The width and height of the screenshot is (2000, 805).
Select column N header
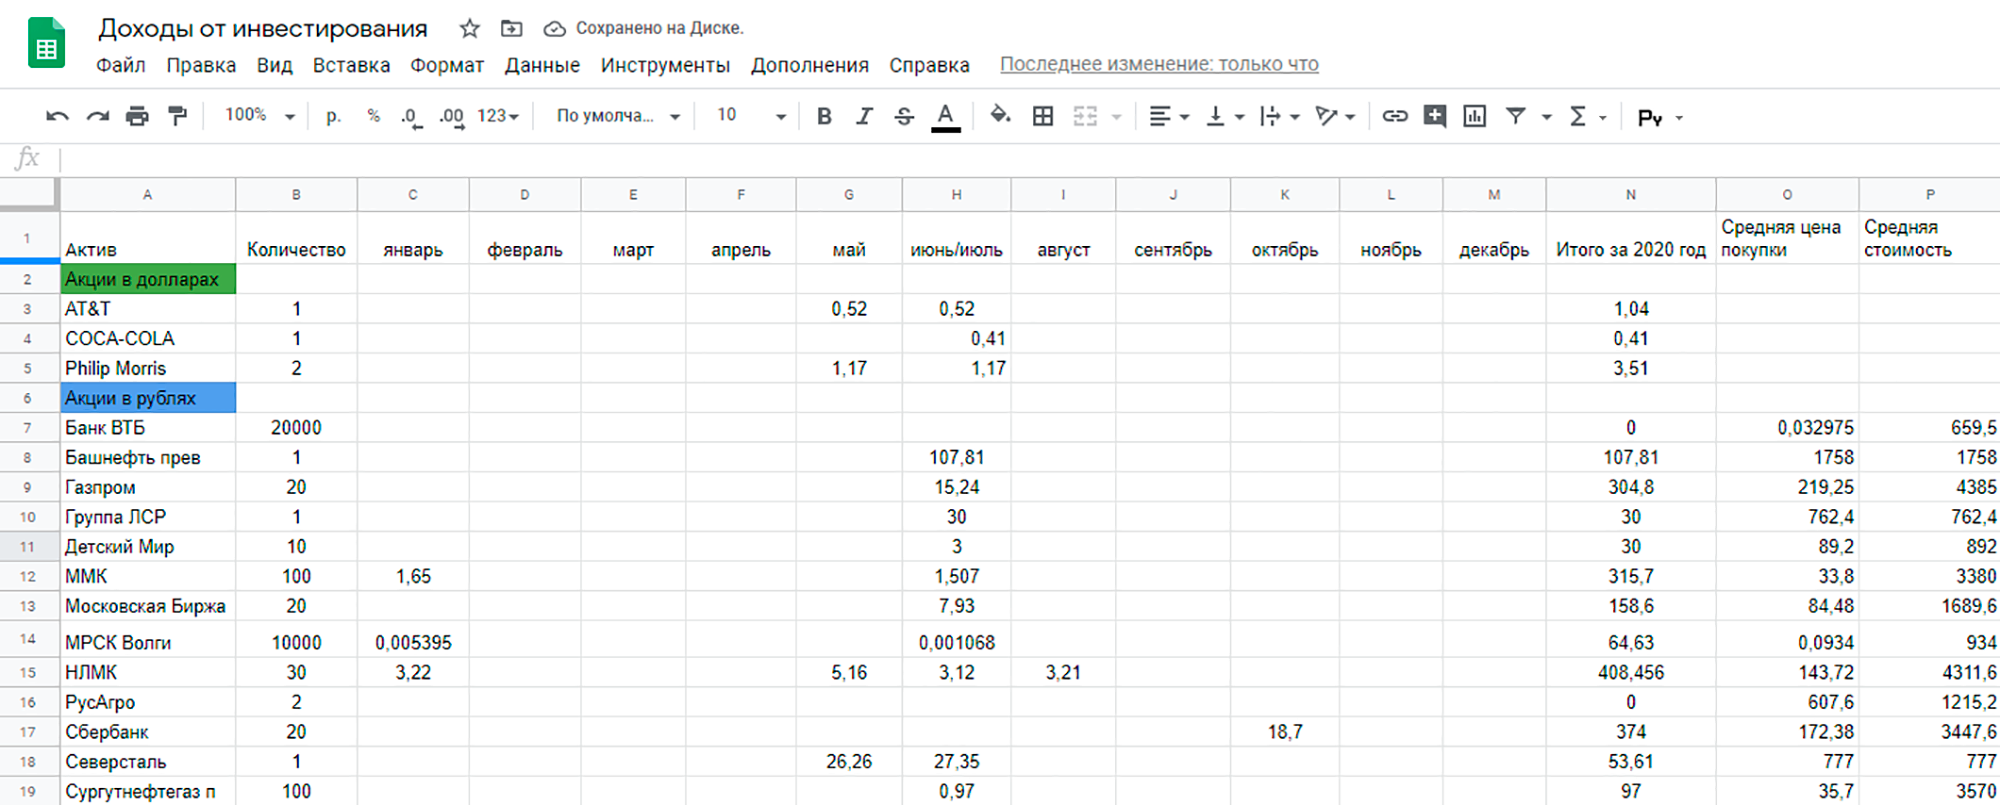(1631, 195)
